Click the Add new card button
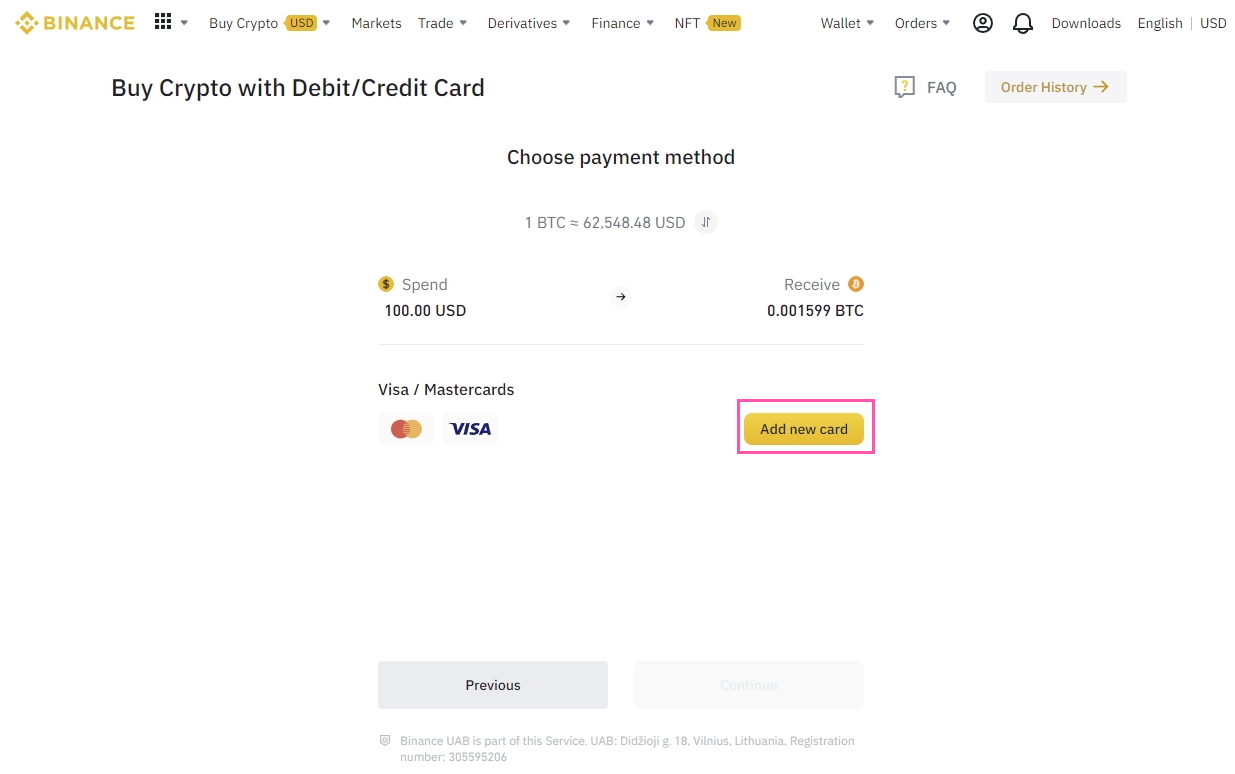Viewport: 1235px width, 774px height. pyautogui.click(x=804, y=429)
